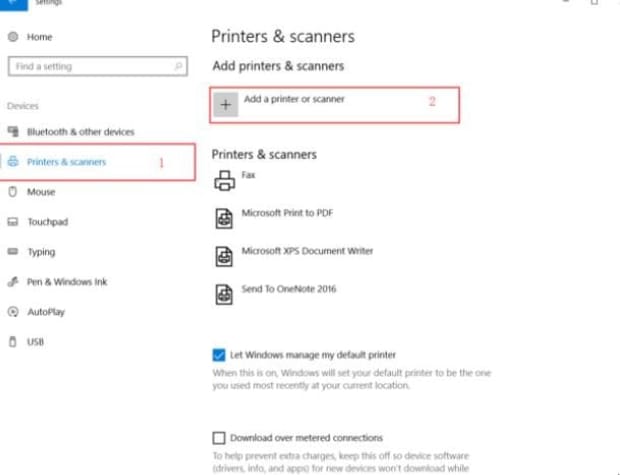This screenshot has width=620, height=475.
Task: Go to Mouse settings
Action: coord(41,192)
